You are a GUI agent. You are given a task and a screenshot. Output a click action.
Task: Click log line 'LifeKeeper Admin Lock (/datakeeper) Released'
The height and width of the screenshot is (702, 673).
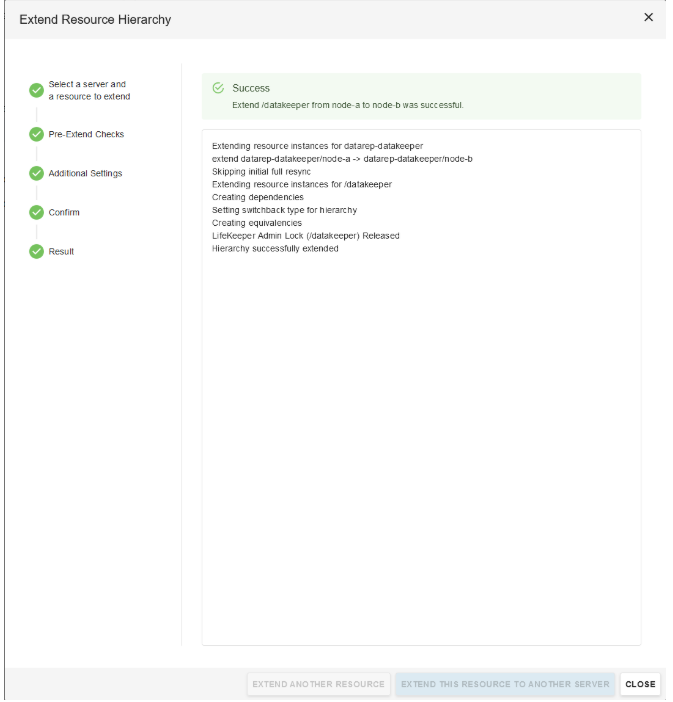(x=305, y=235)
